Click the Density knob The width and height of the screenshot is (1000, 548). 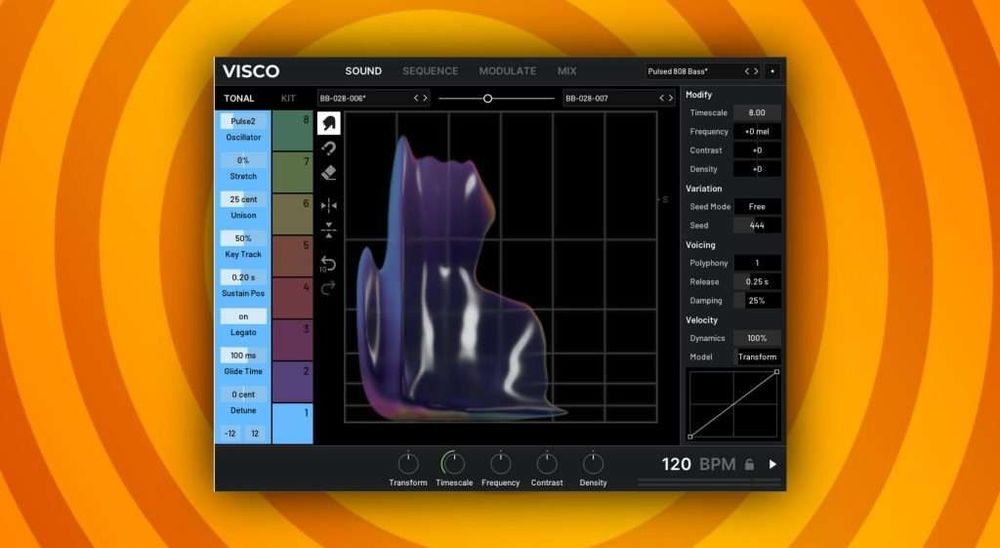tap(593, 464)
